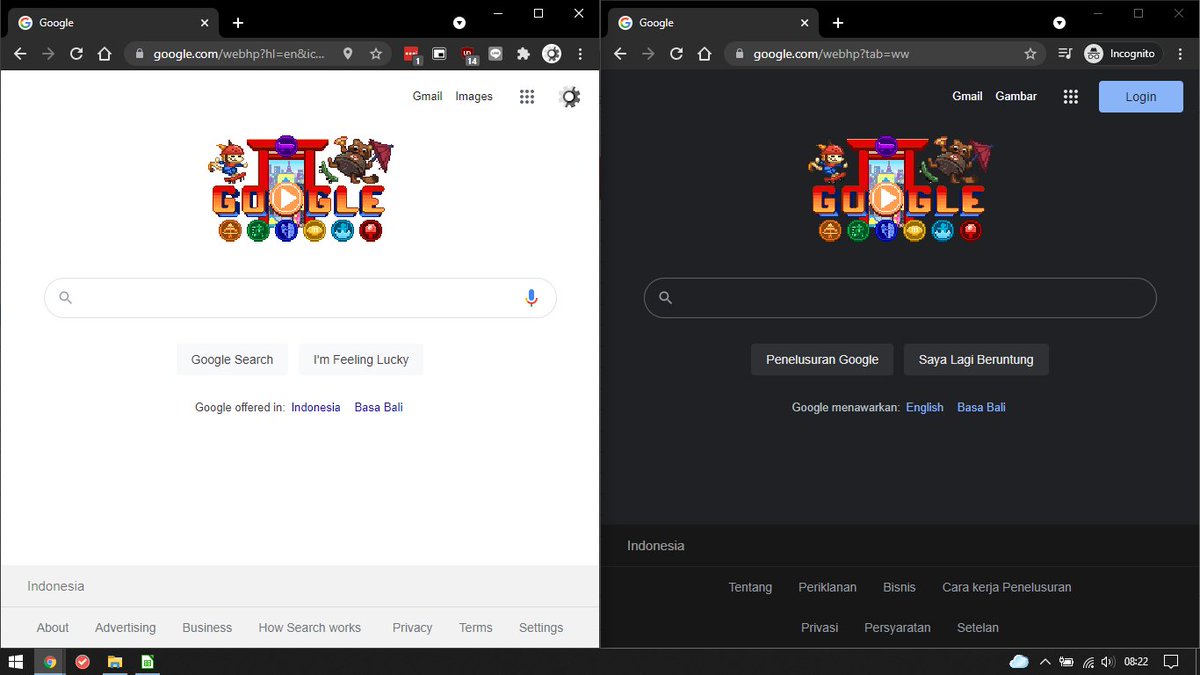Open Images link in left window
Viewport: 1200px width, 675px height.
pyautogui.click(x=474, y=97)
